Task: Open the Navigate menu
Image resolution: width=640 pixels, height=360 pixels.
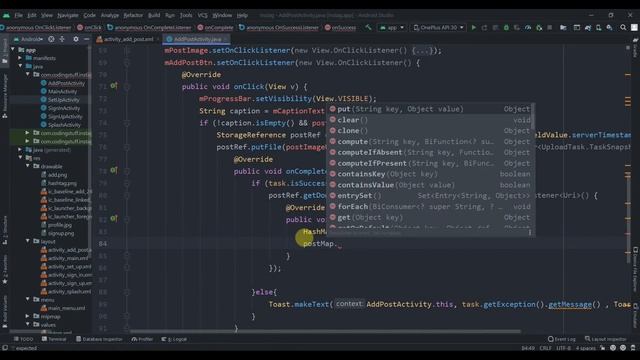Action: (68, 15)
